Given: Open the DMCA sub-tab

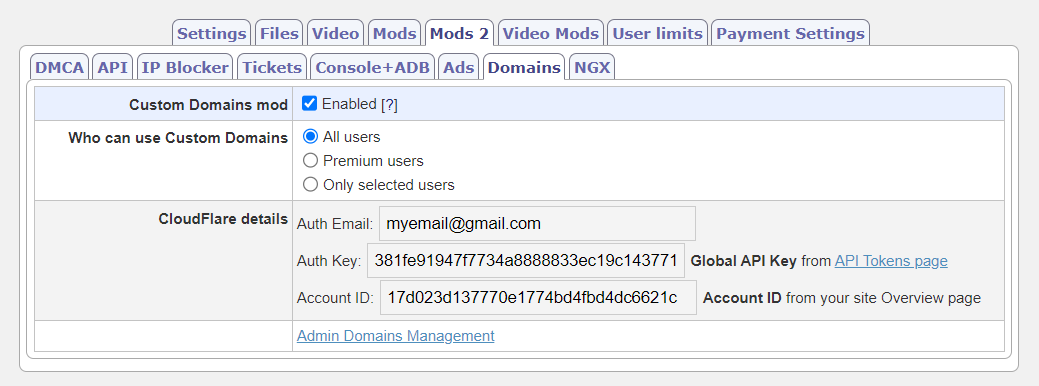Looking at the screenshot, I should point(60,67).
